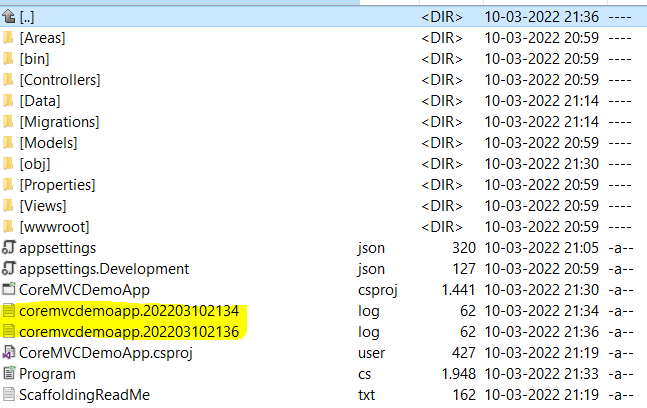Click the CoreMVCDemoApp.csproj user file icon

(9, 353)
